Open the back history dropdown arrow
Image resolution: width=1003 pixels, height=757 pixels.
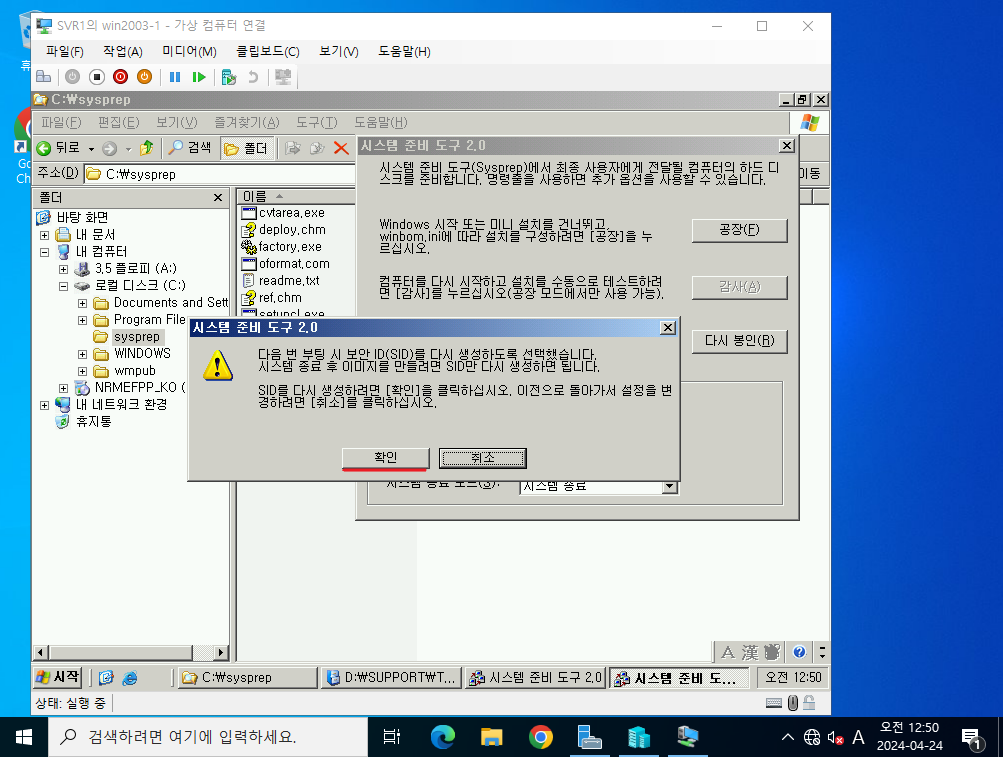[x=91, y=149]
